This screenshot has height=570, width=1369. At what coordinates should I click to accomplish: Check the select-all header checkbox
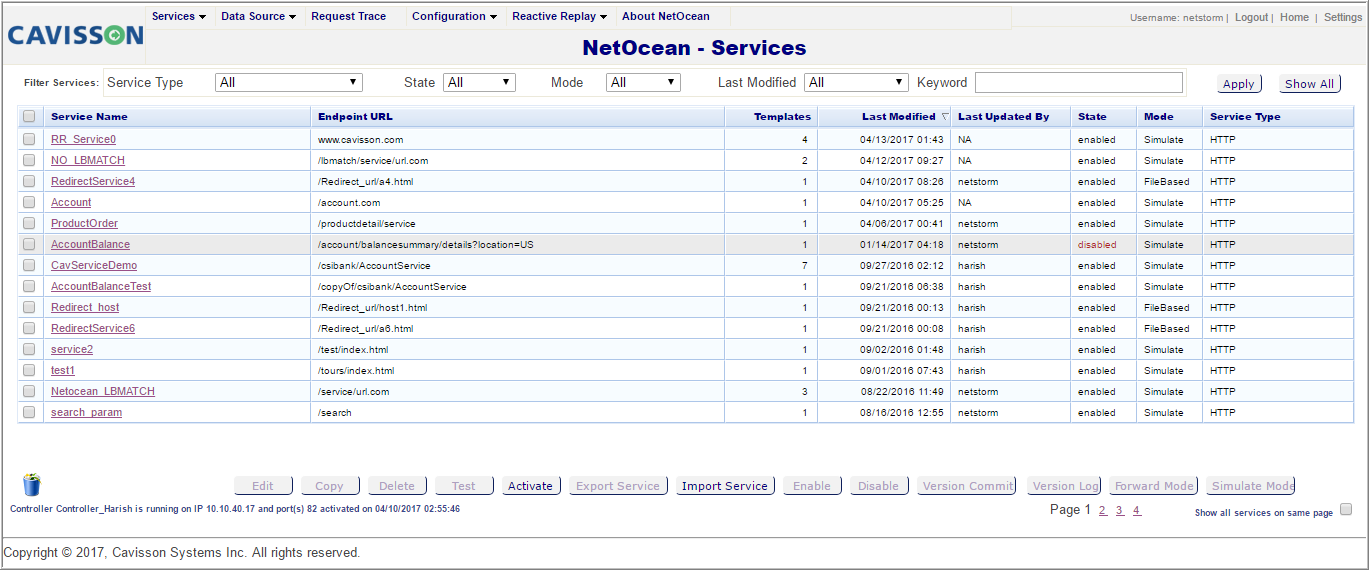(x=29, y=116)
